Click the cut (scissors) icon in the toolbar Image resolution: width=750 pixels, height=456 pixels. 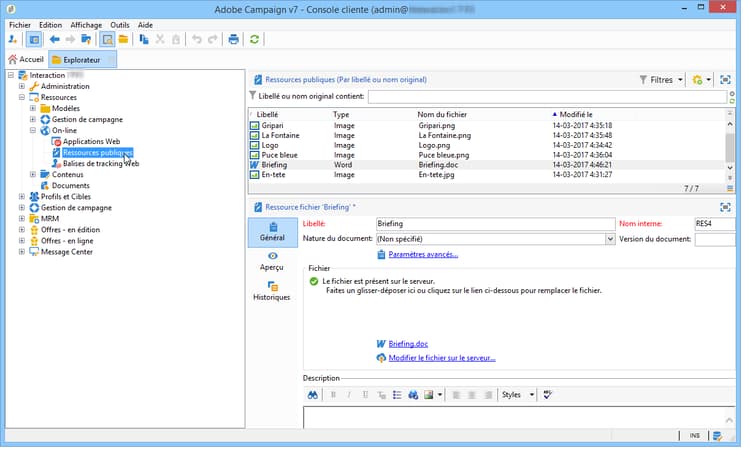point(160,40)
